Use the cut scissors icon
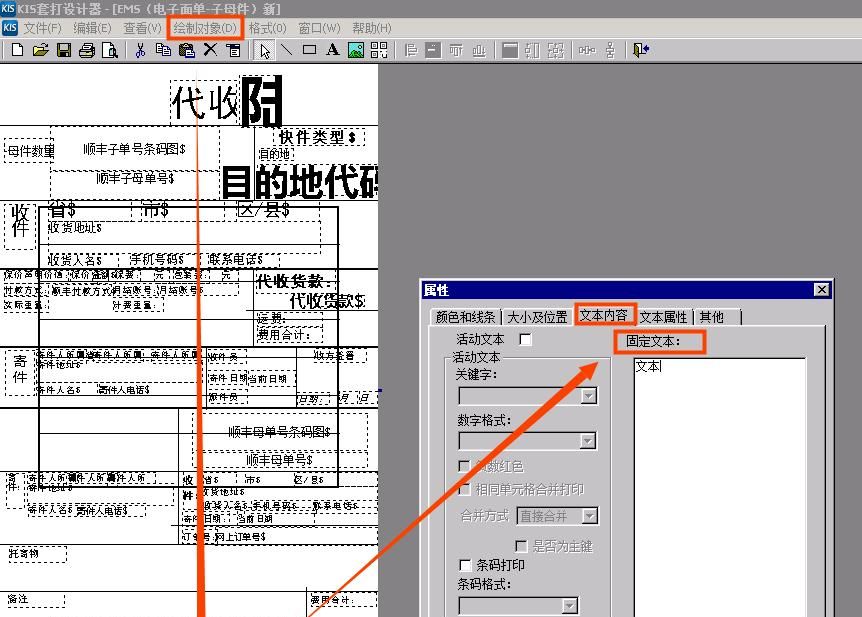The width and height of the screenshot is (862, 617). click(139, 50)
